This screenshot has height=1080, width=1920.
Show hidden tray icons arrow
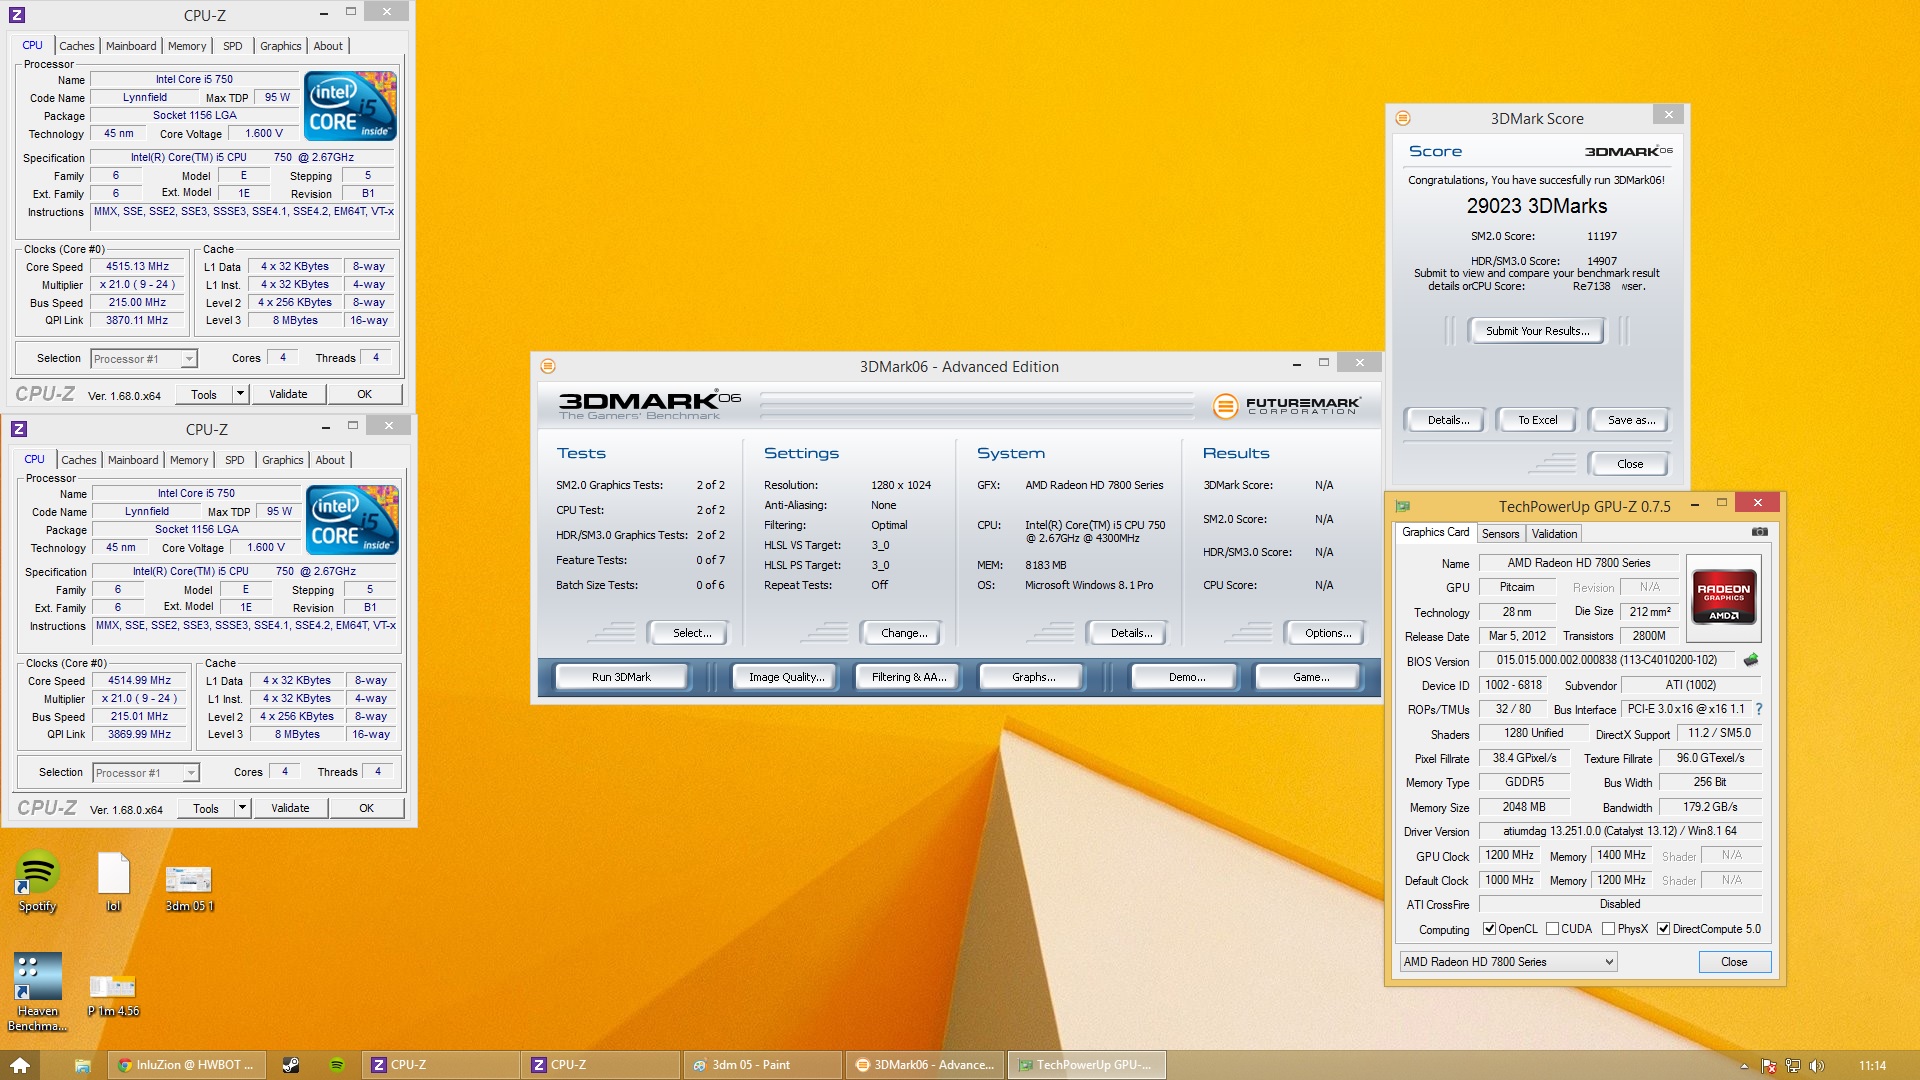(1744, 1066)
